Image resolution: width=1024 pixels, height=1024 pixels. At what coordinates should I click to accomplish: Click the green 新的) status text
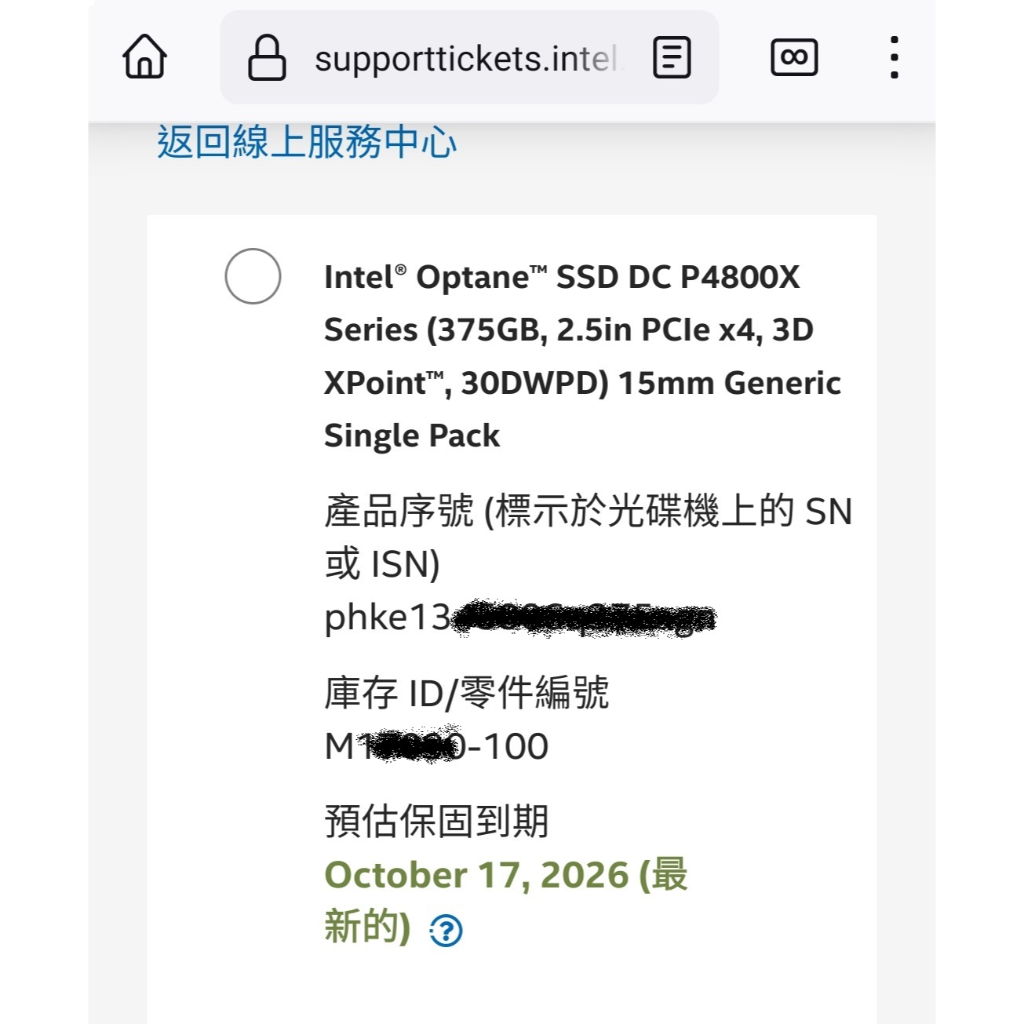pos(366,927)
